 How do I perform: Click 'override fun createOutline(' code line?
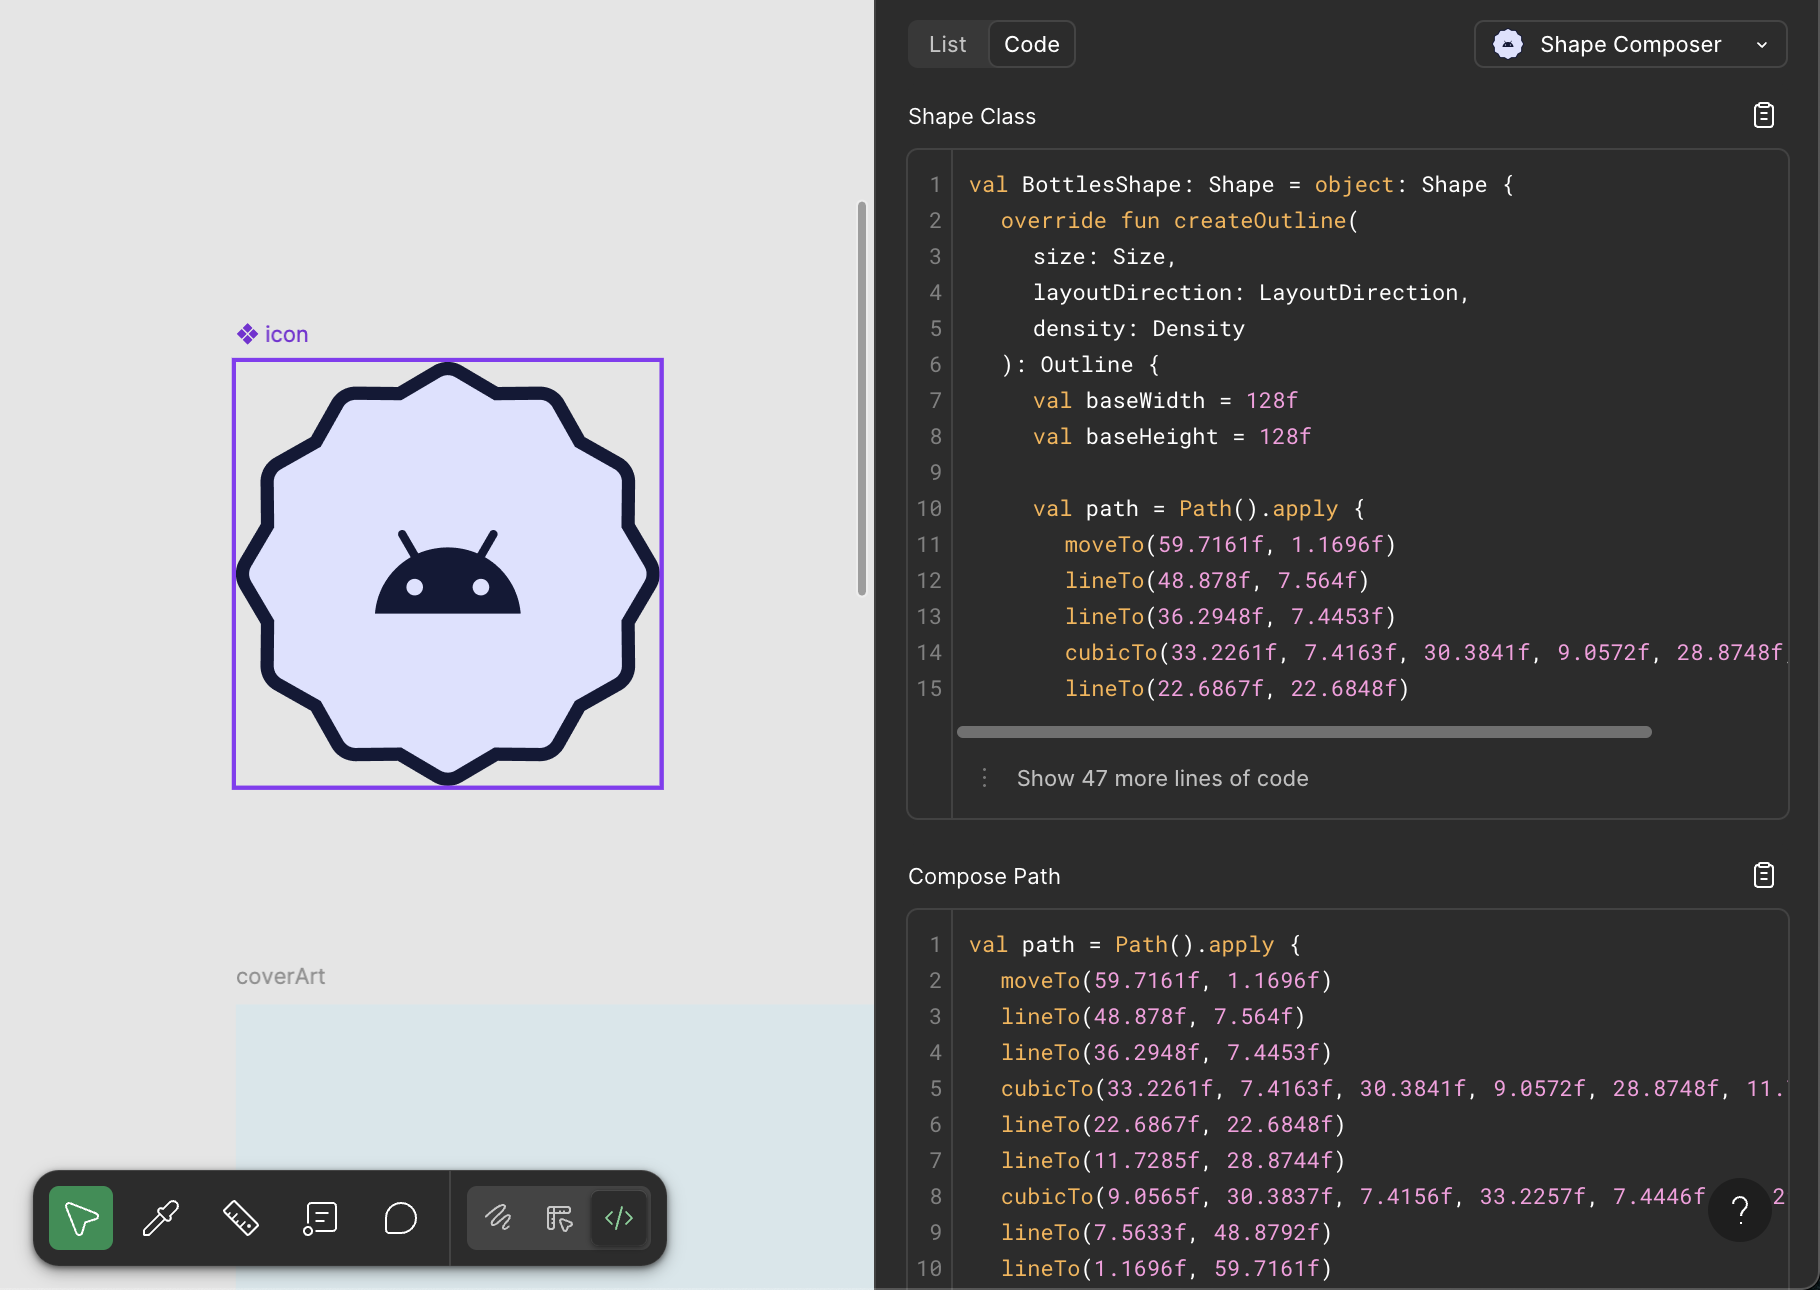click(x=1180, y=221)
